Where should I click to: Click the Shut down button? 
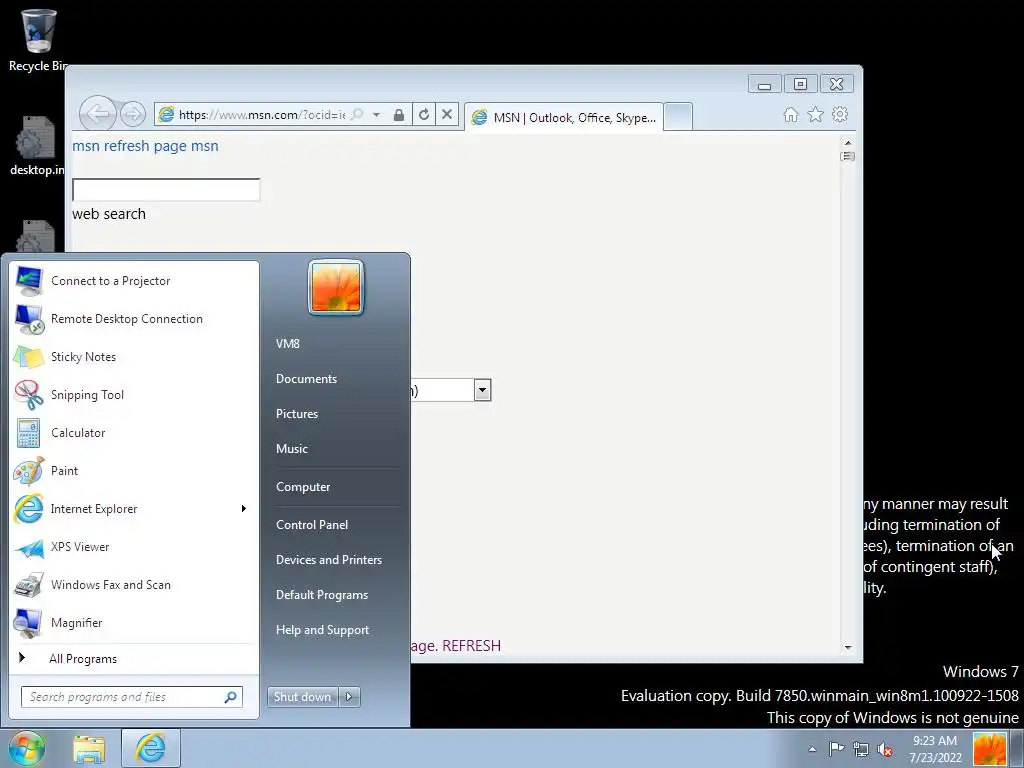pos(302,697)
